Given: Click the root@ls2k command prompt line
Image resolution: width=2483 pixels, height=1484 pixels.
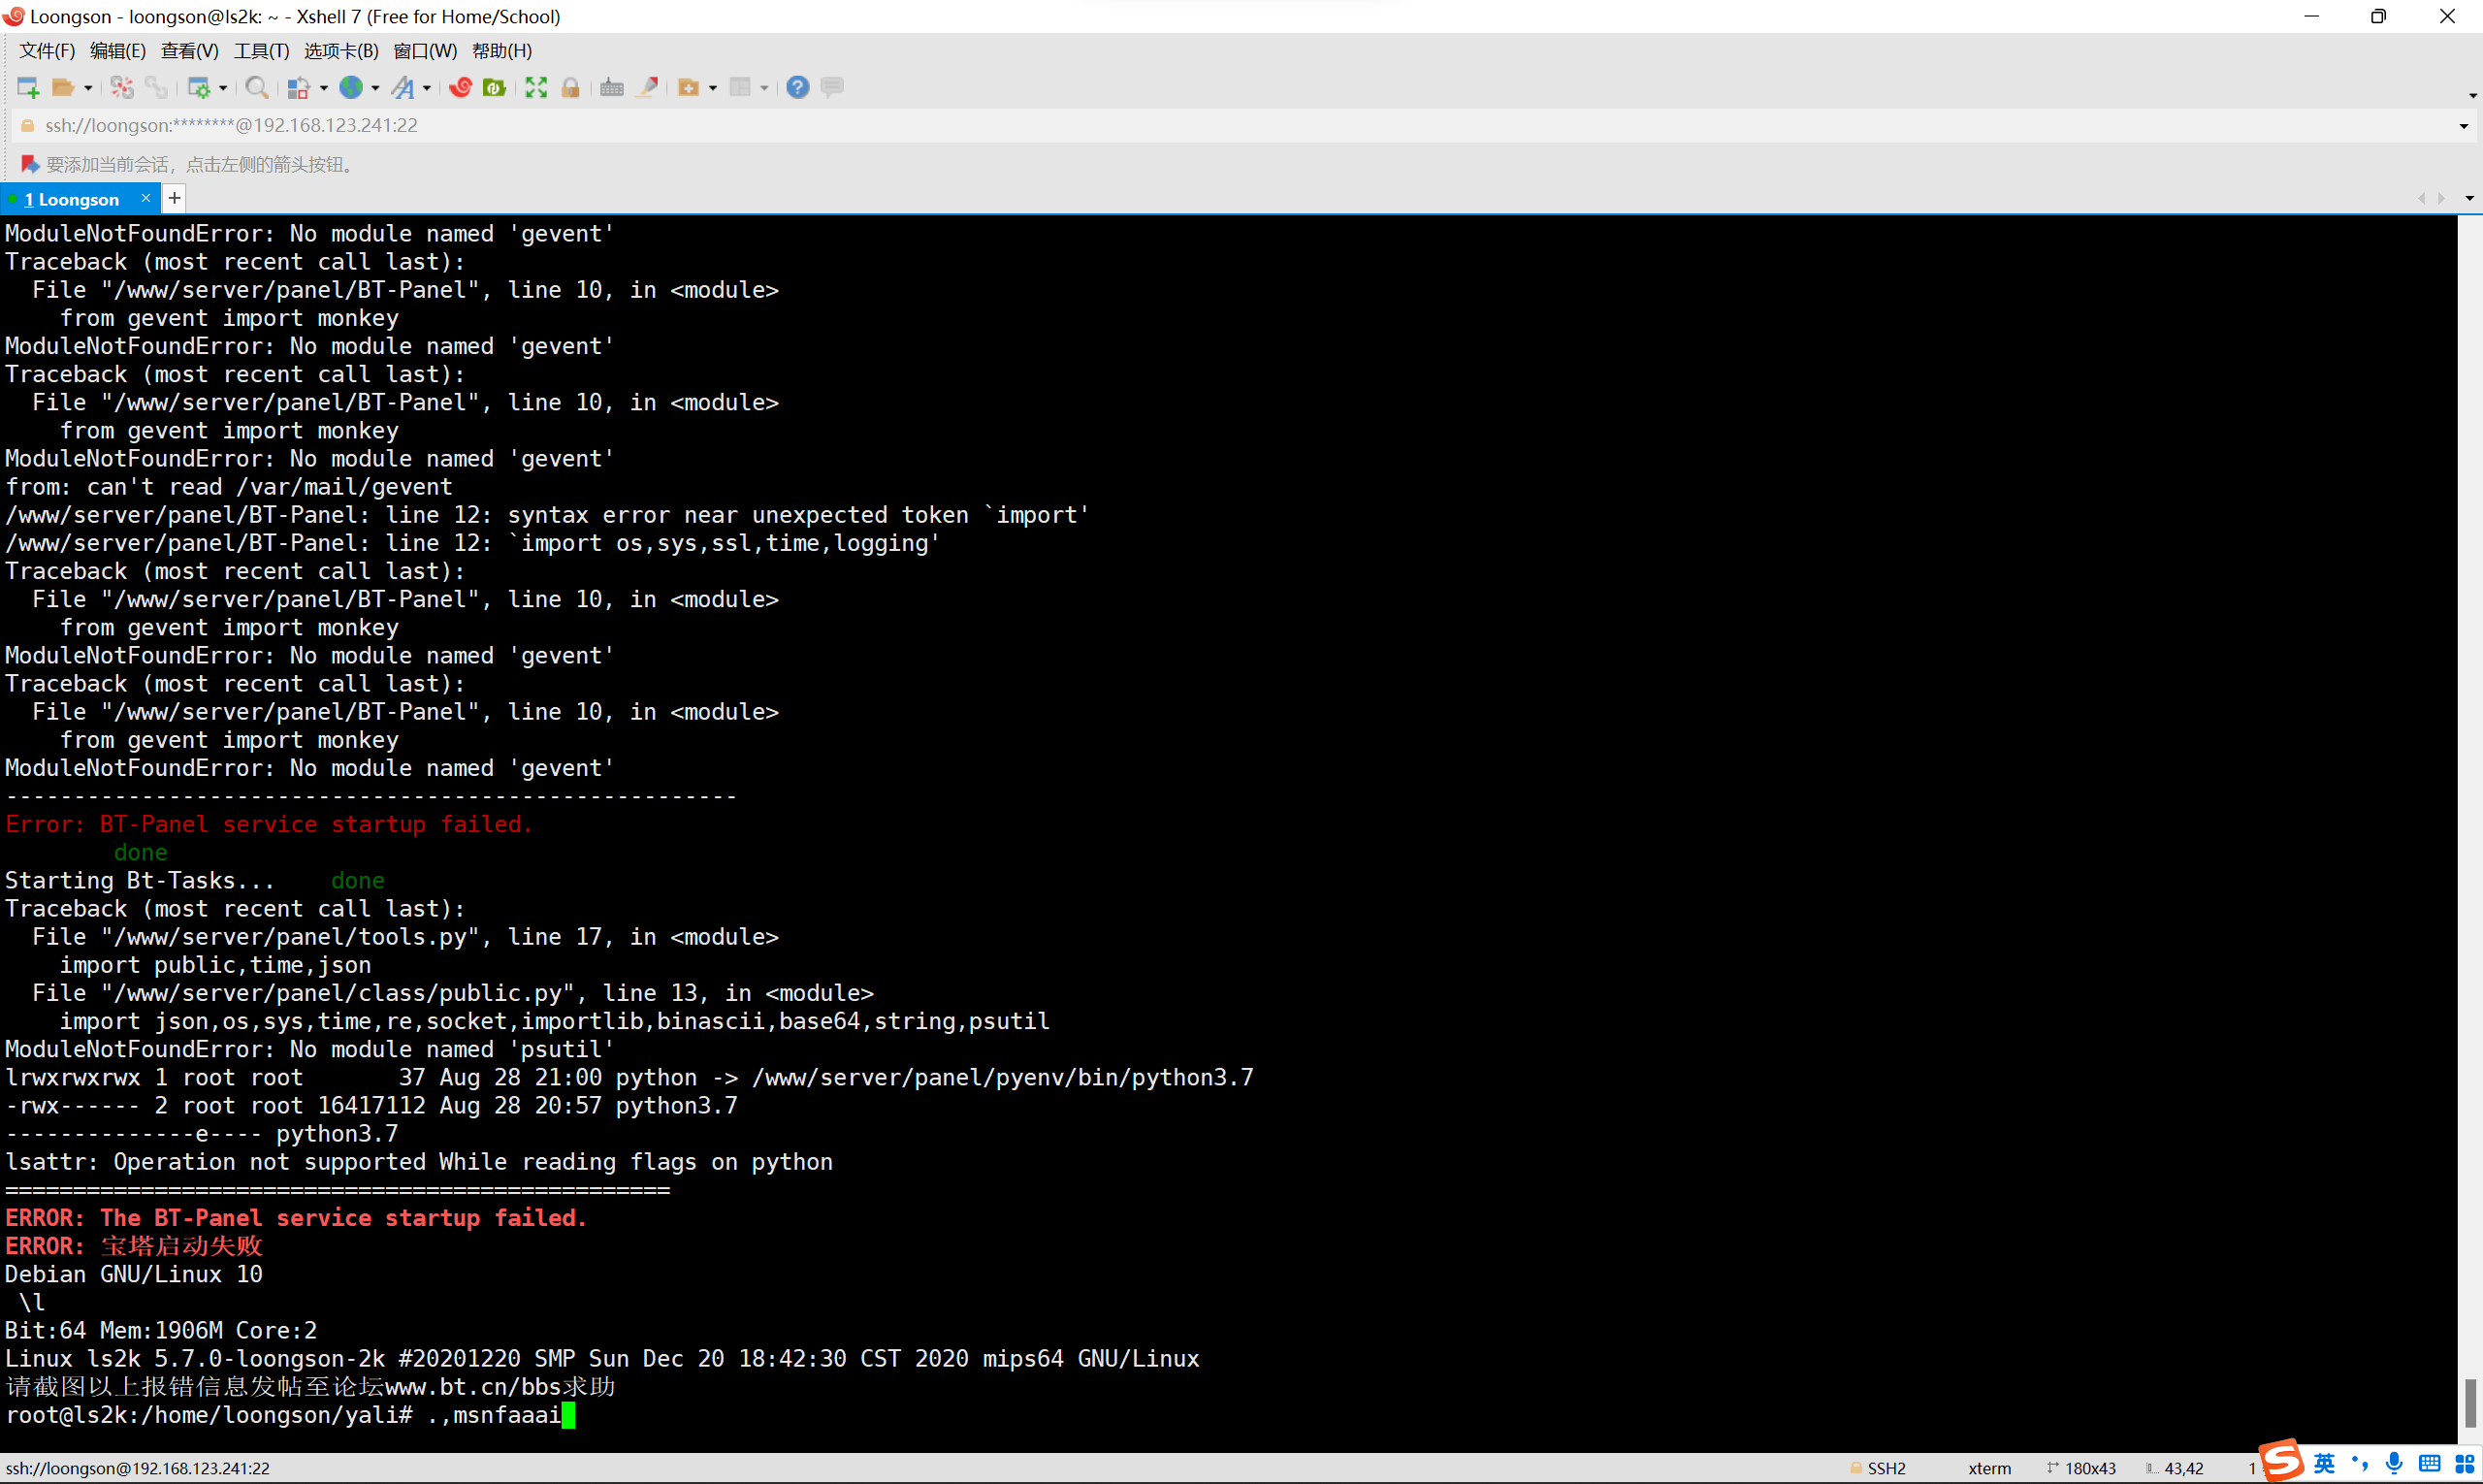Looking at the screenshot, I should (290, 1415).
